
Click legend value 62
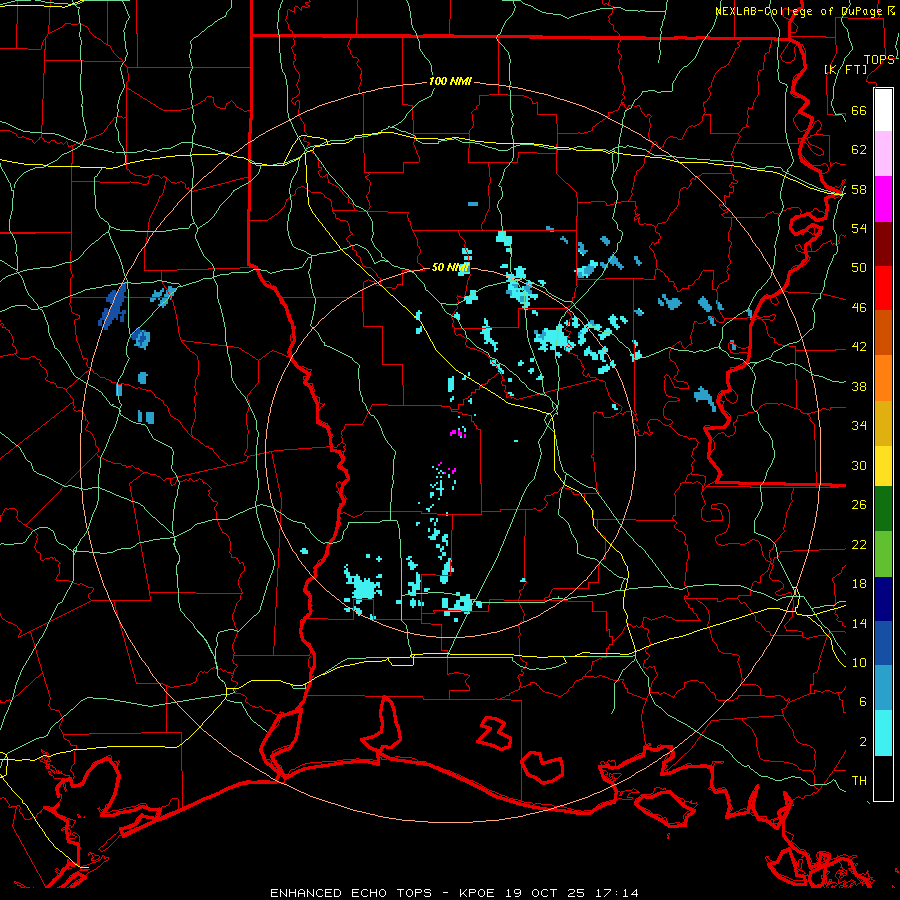tap(859, 149)
